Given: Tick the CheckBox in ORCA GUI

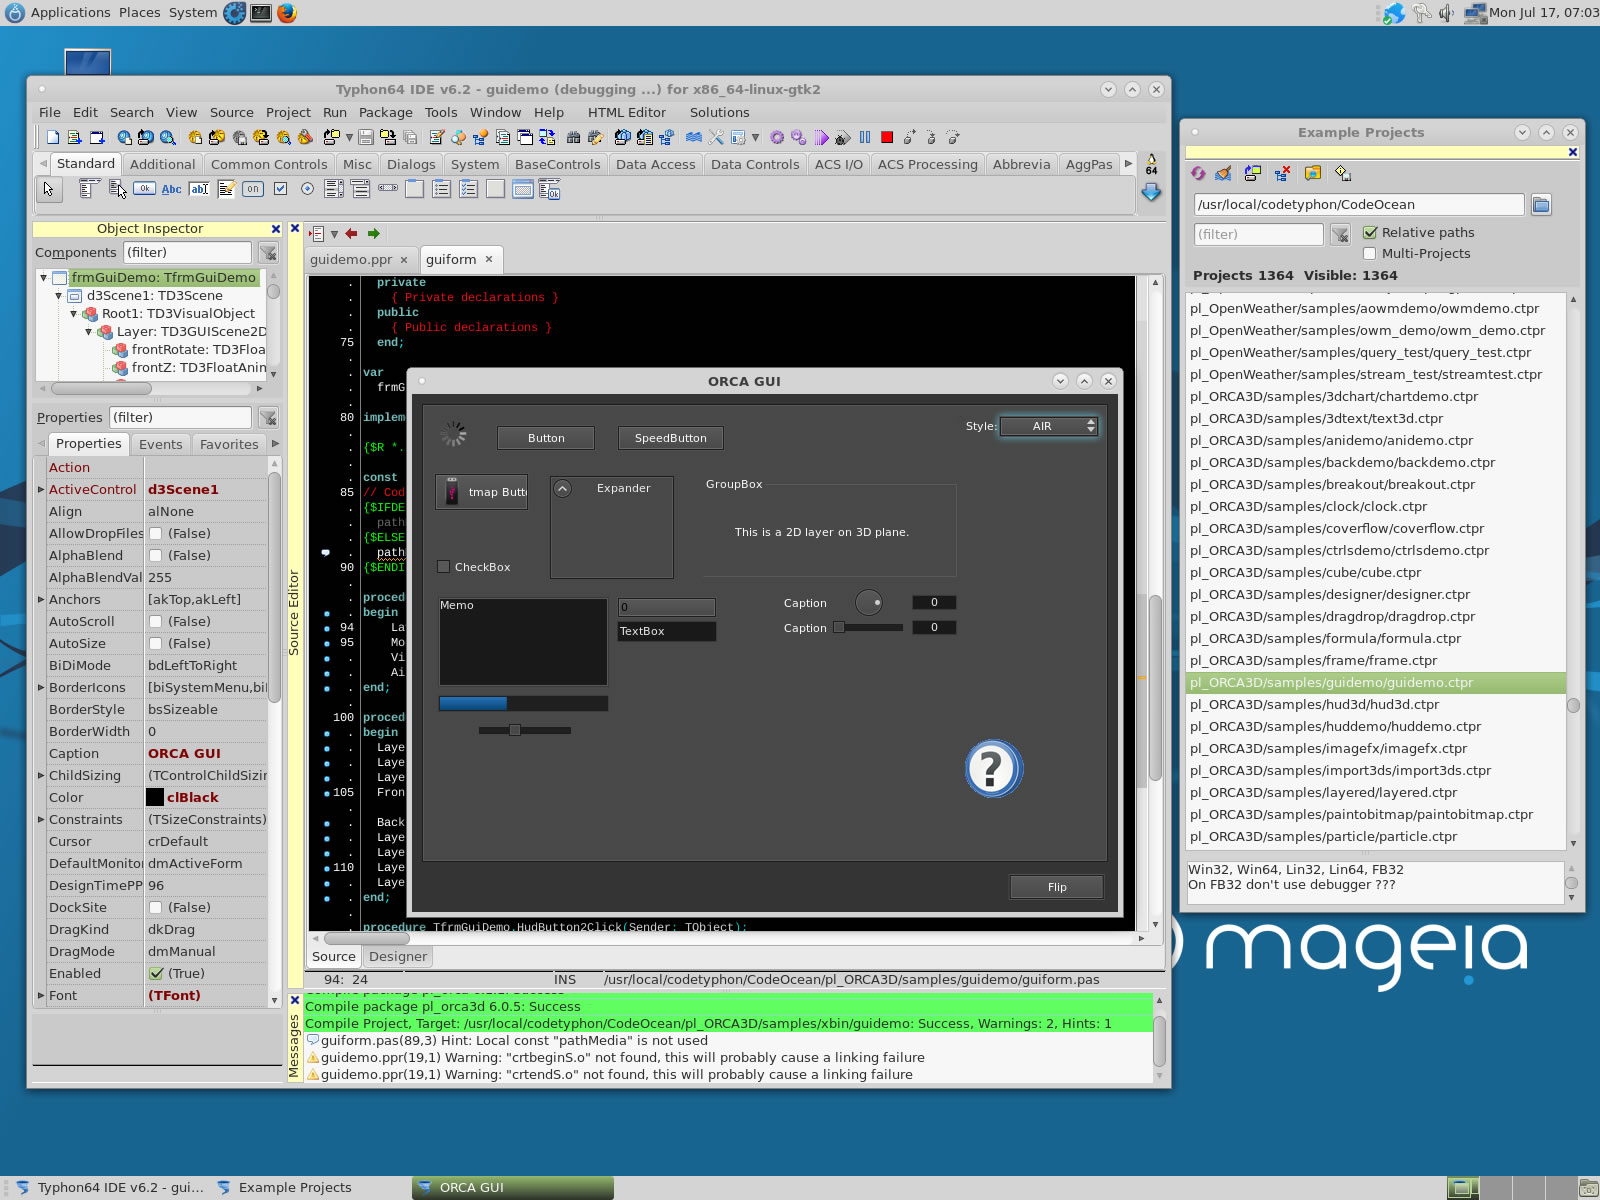Looking at the screenshot, I should tap(444, 567).
